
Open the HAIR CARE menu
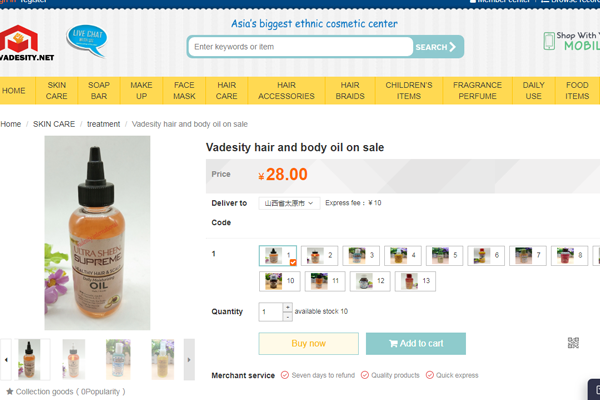click(x=227, y=90)
